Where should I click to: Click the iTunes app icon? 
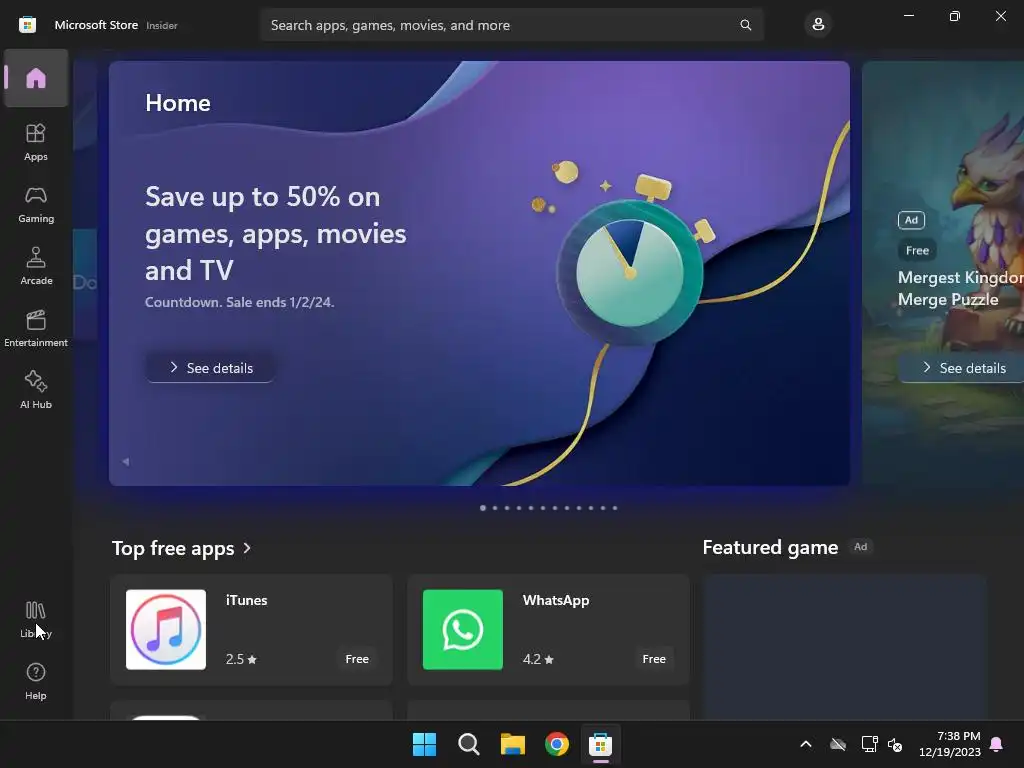tap(166, 630)
